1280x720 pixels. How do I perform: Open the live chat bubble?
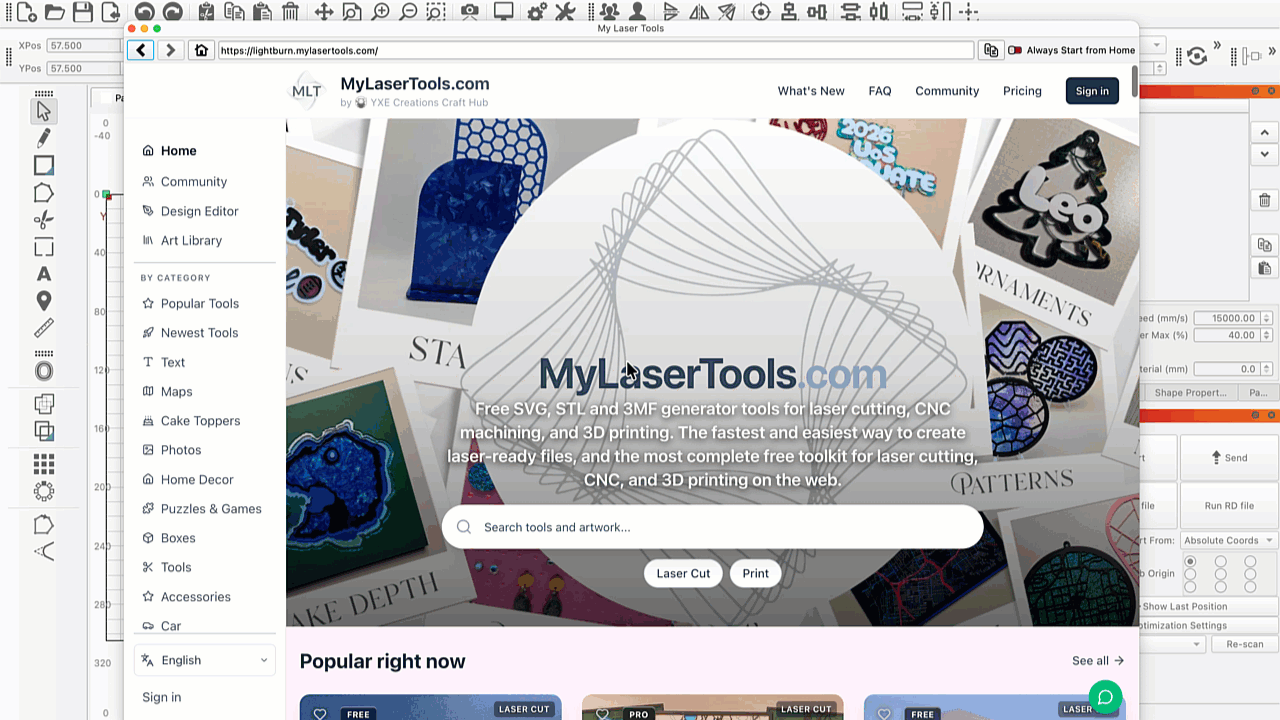(1105, 697)
